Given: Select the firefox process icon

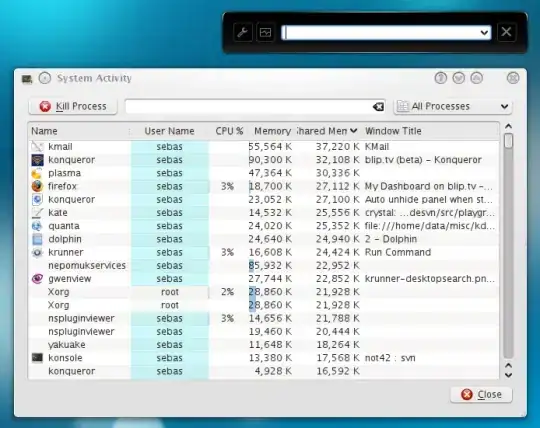Looking at the screenshot, I should pyautogui.click(x=37, y=186).
